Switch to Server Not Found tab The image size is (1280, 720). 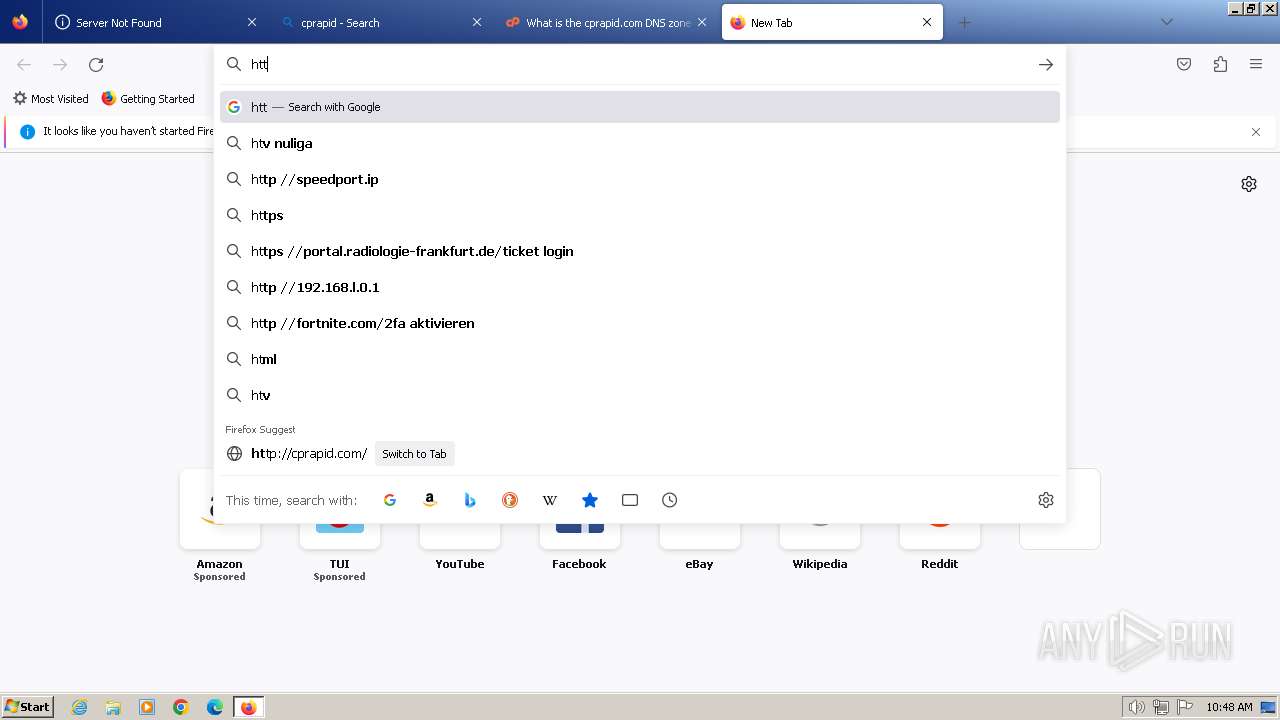155,22
